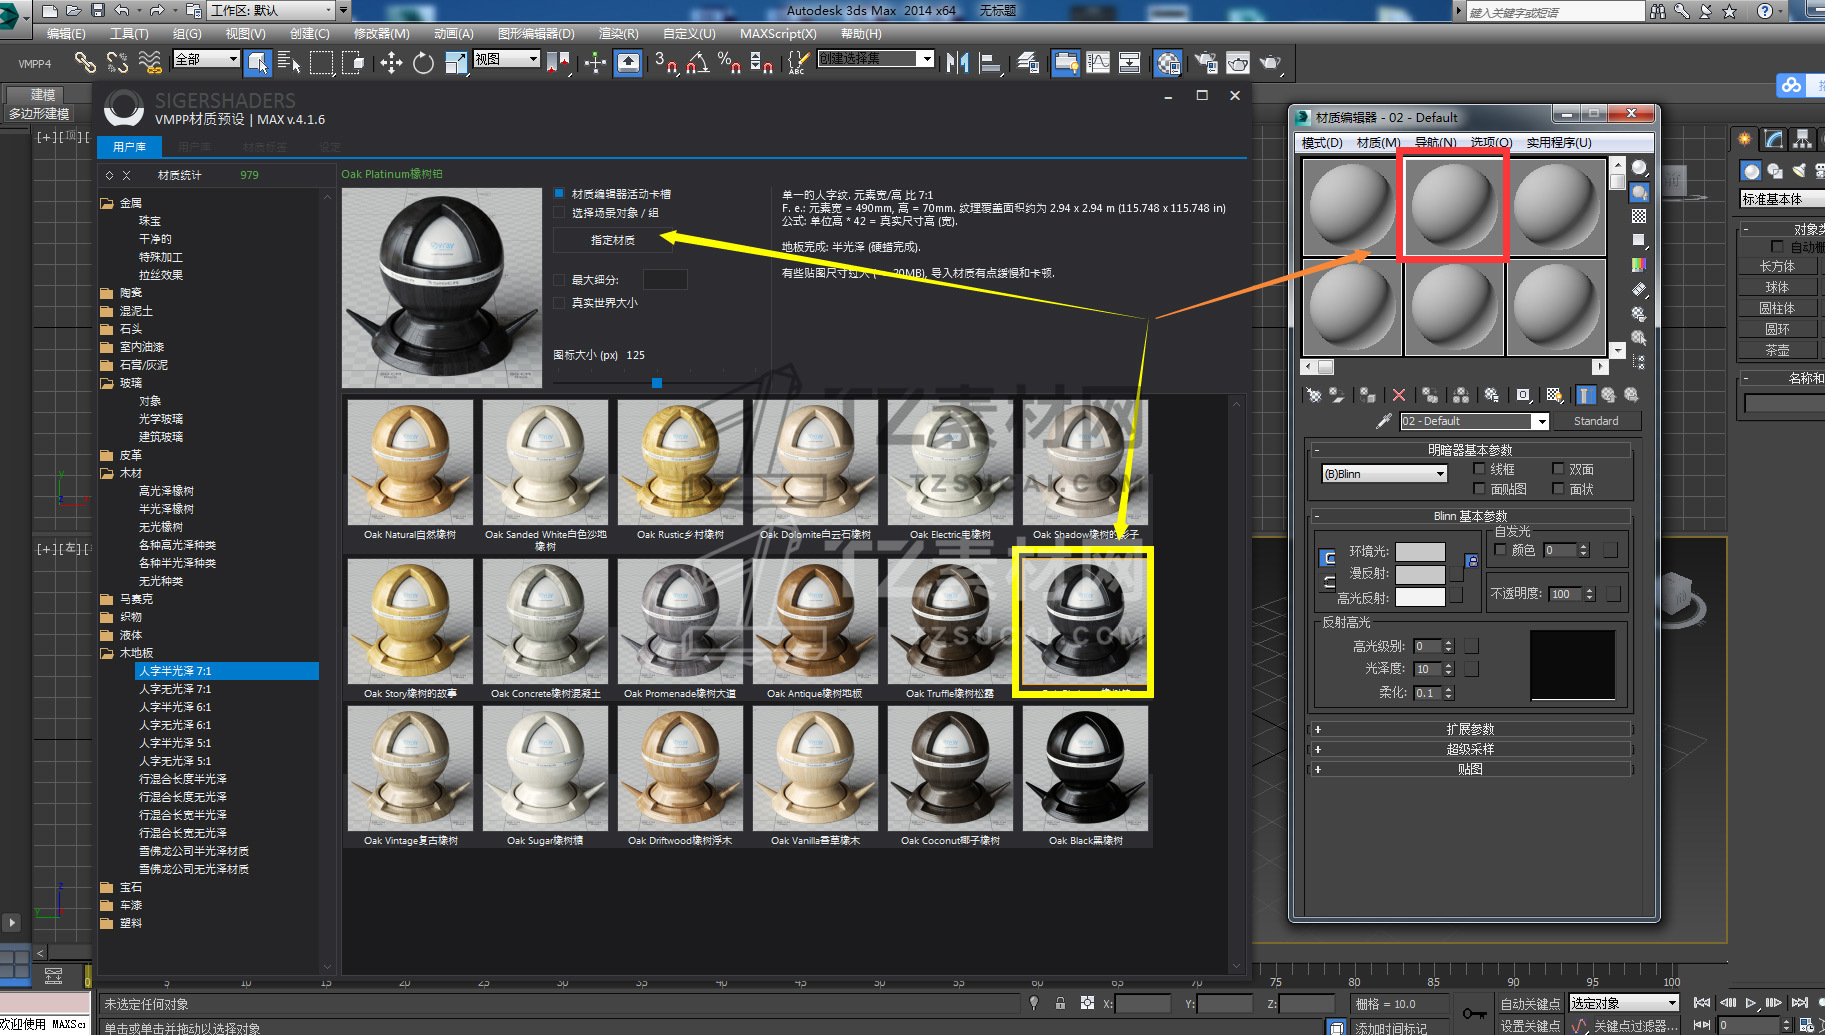Select the Shapes category icon in Create panel
Image resolution: width=1825 pixels, height=1035 pixels.
(x=1775, y=171)
